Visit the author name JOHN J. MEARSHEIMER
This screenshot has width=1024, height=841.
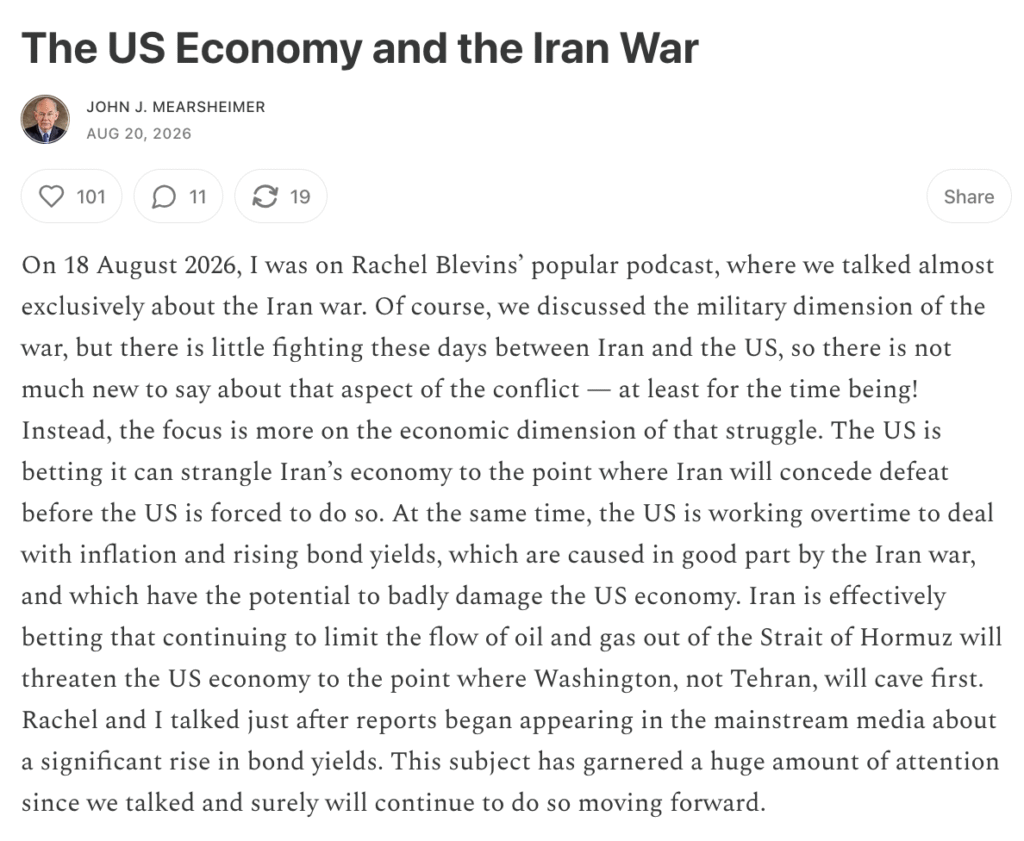tap(176, 107)
